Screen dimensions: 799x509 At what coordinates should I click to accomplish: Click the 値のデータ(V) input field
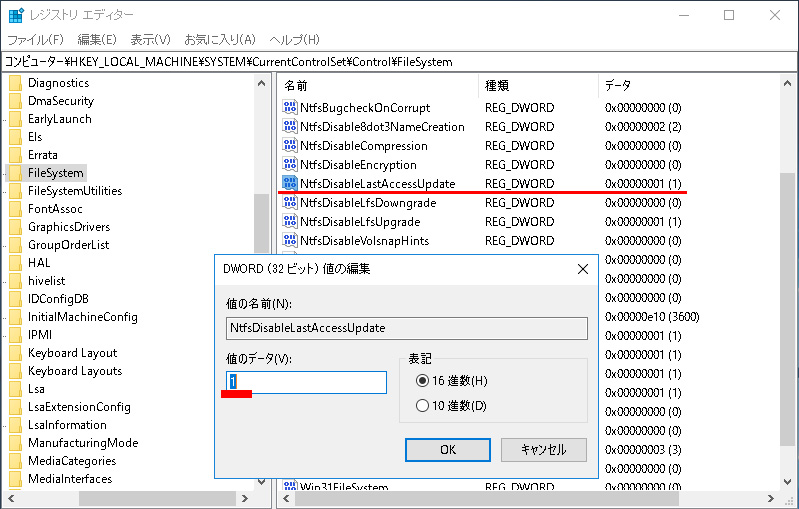(x=306, y=382)
